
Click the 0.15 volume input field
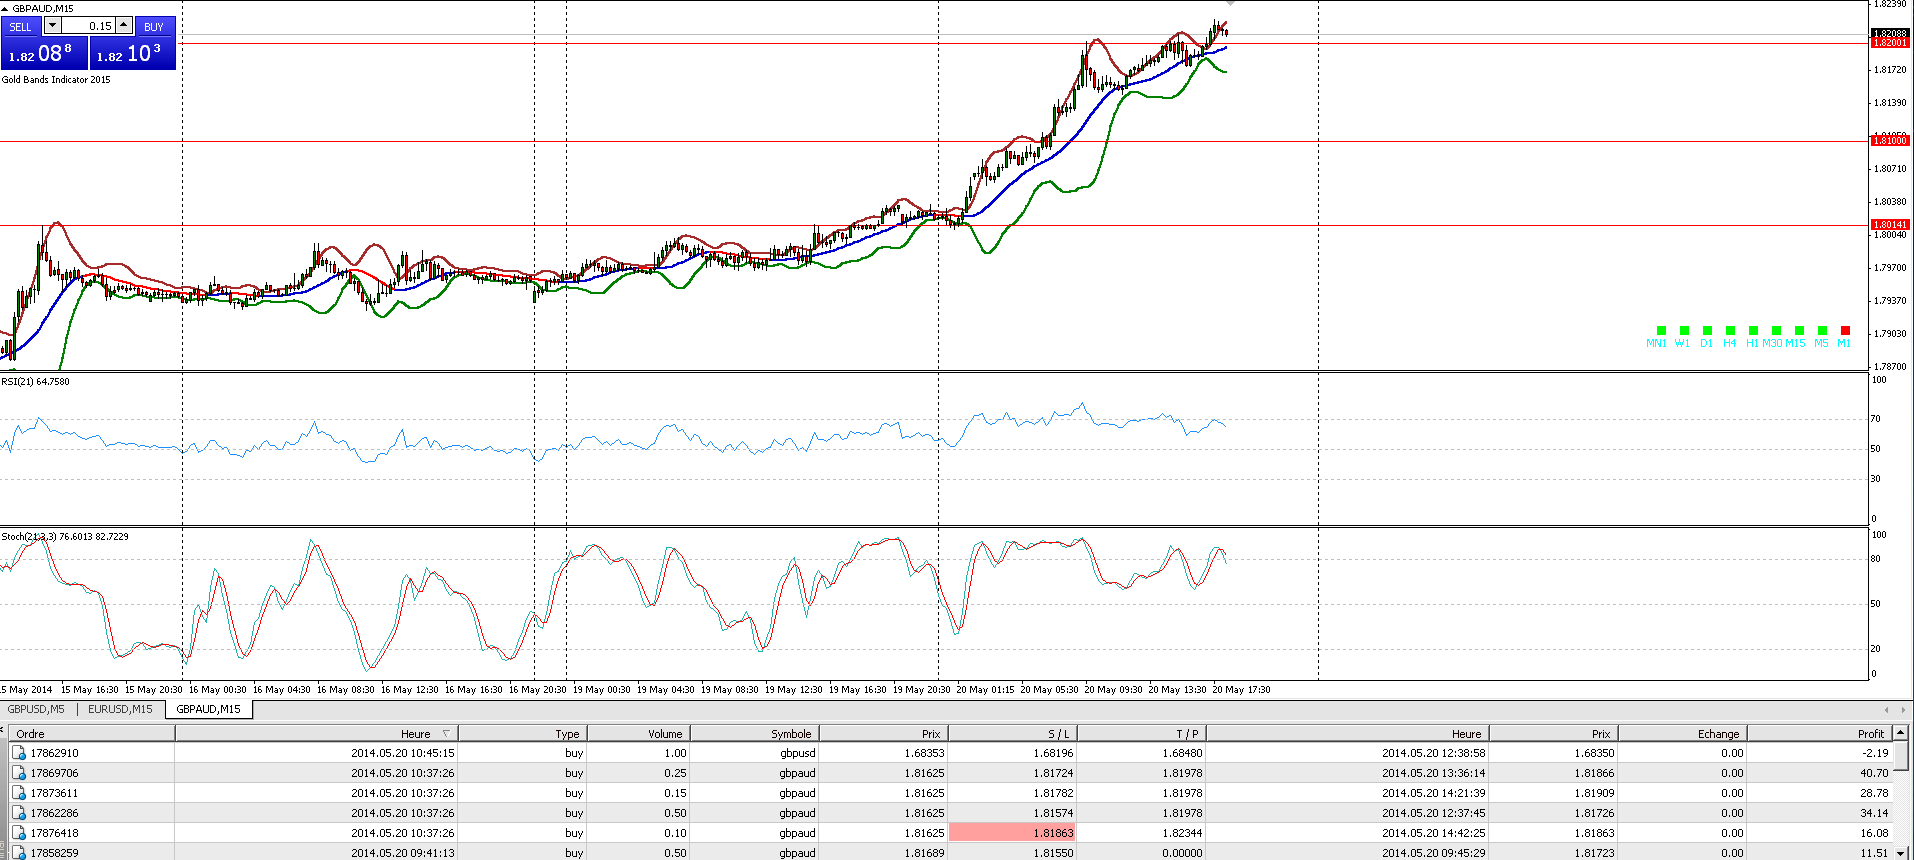[88, 26]
